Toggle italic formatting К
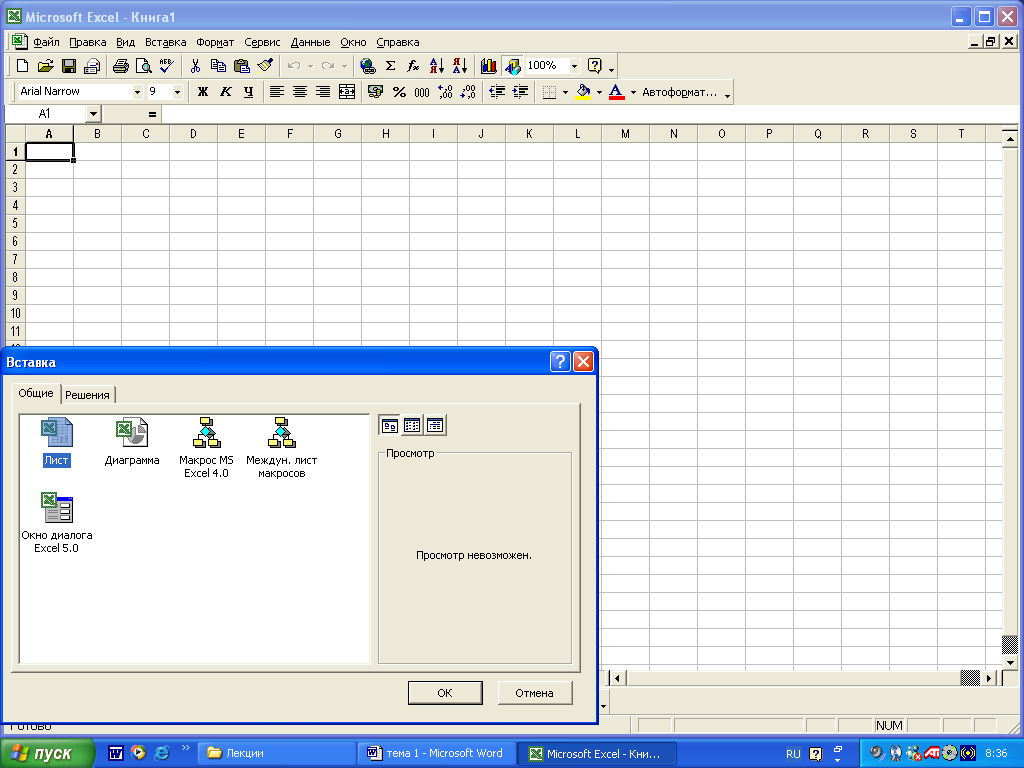 click(x=225, y=91)
